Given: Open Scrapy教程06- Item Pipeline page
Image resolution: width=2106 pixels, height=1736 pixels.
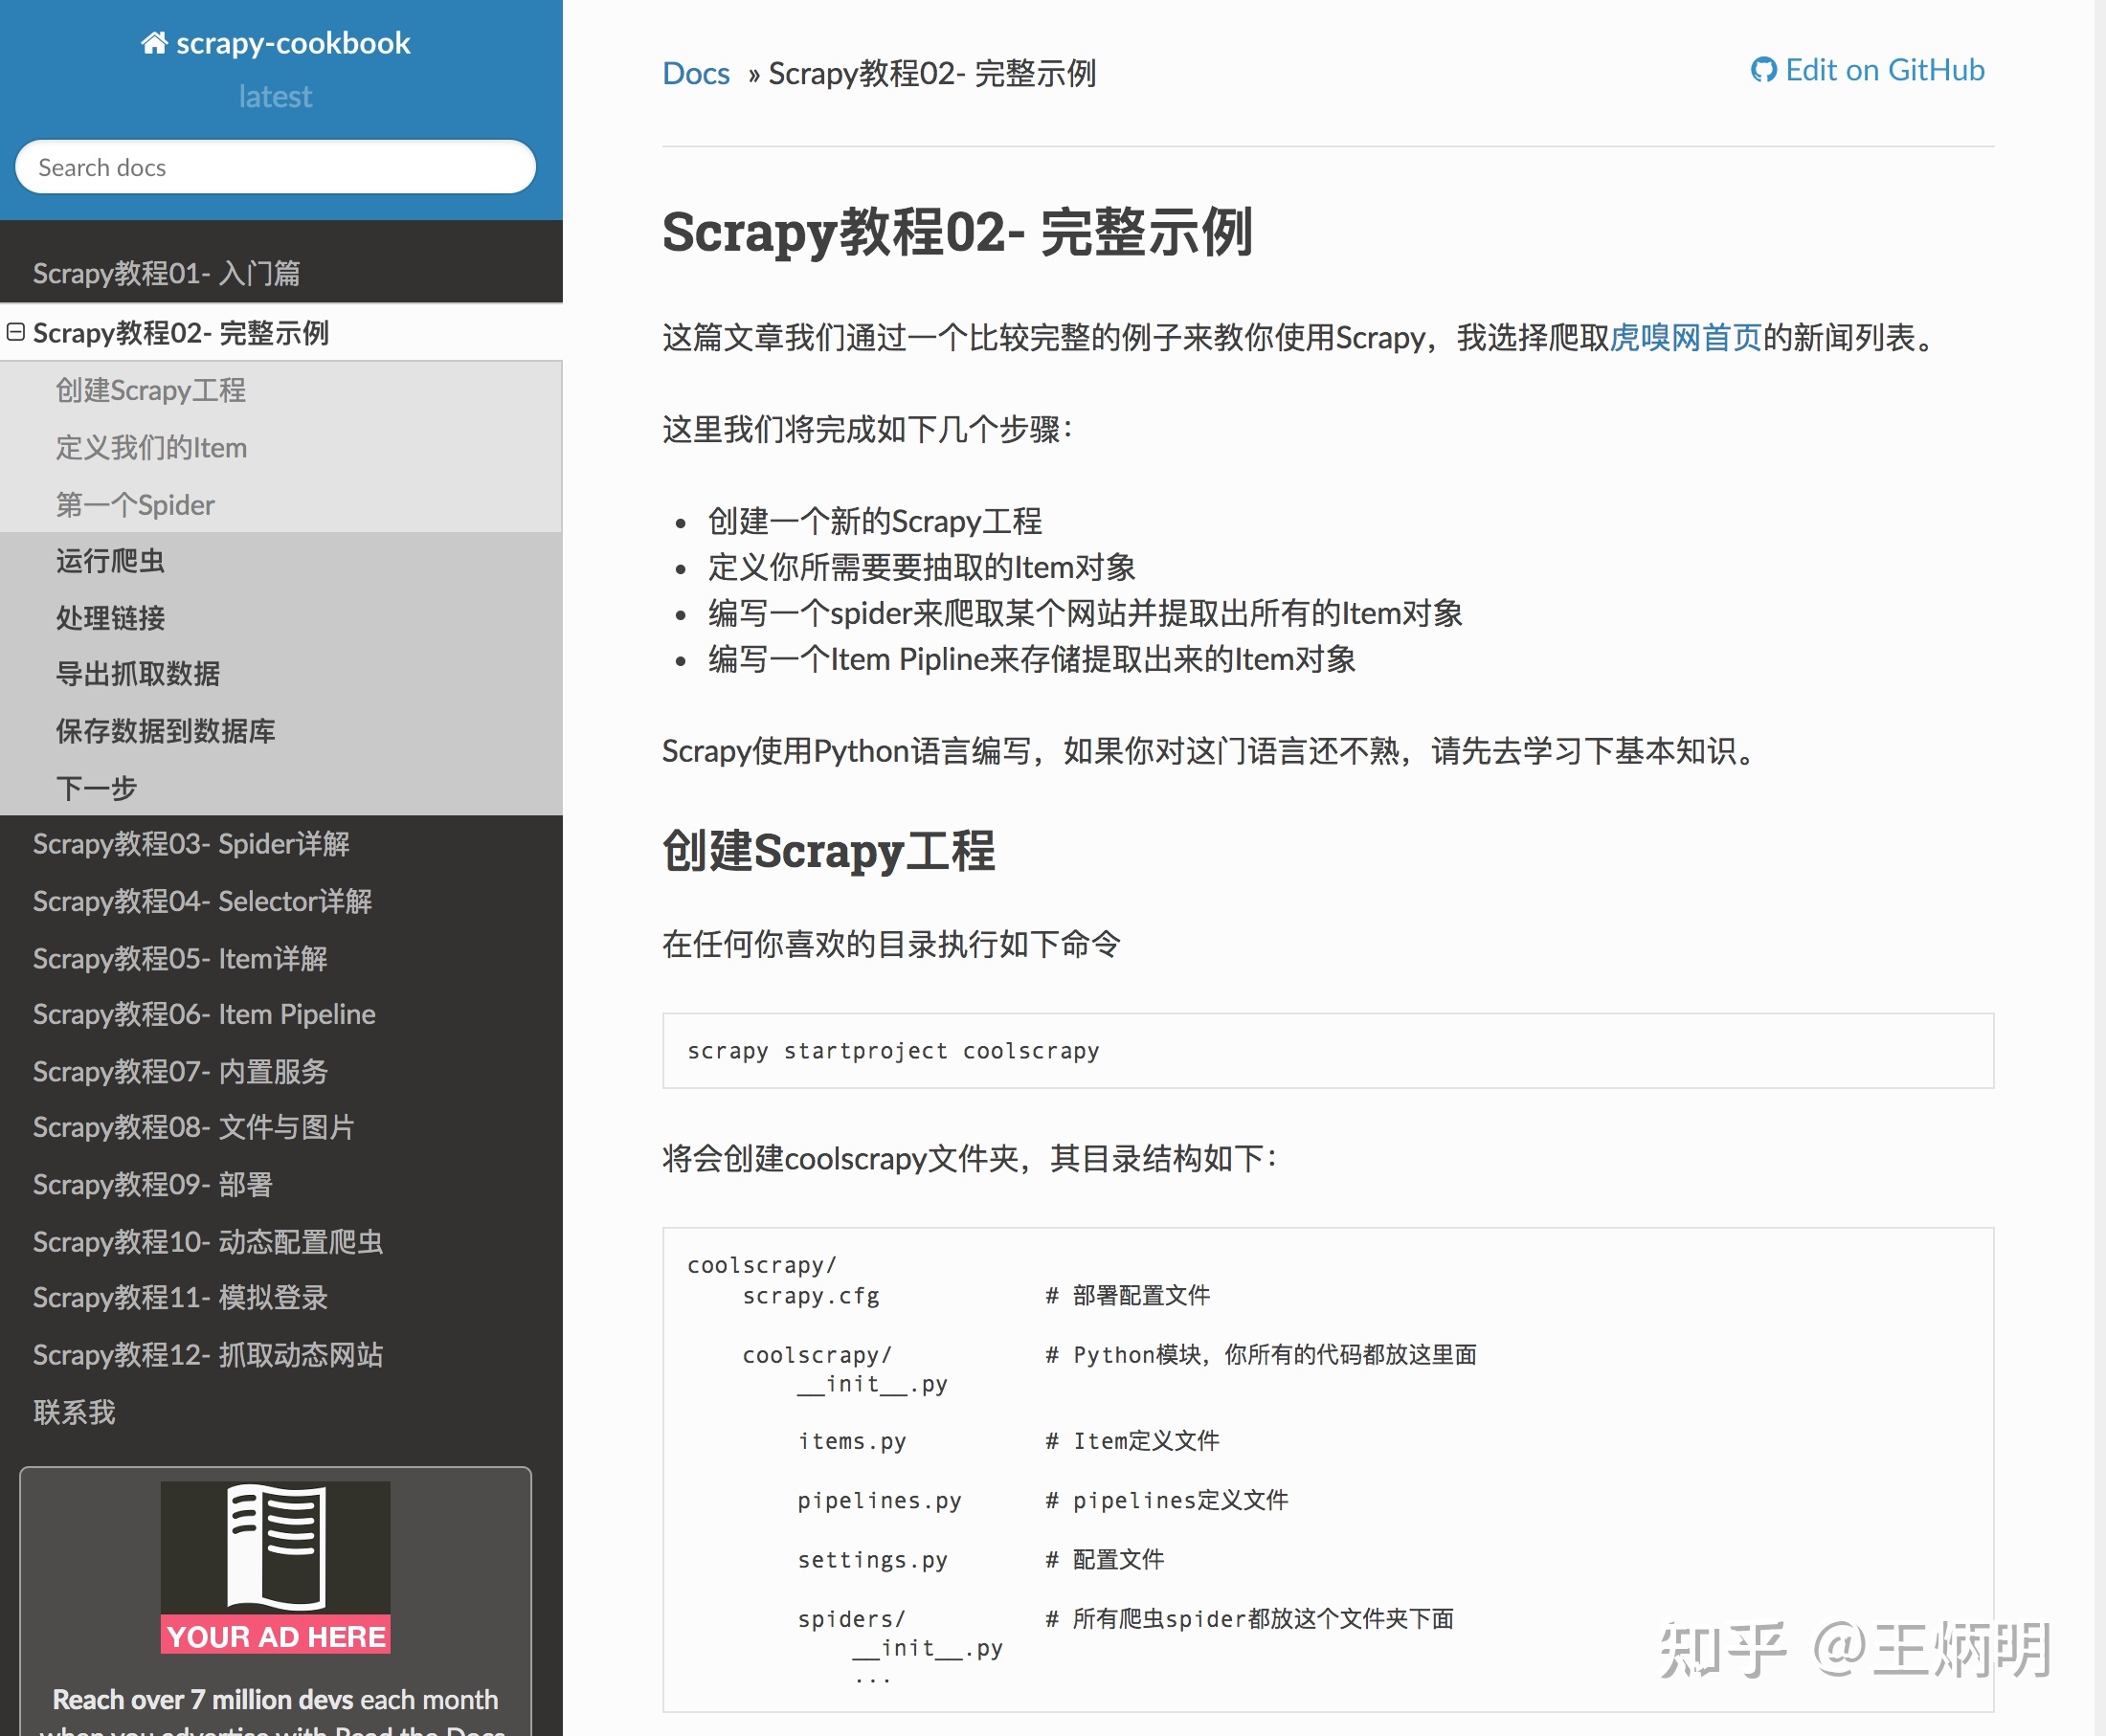Looking at the screenshot, I should pyautogui.click(x=204, y=1014).
